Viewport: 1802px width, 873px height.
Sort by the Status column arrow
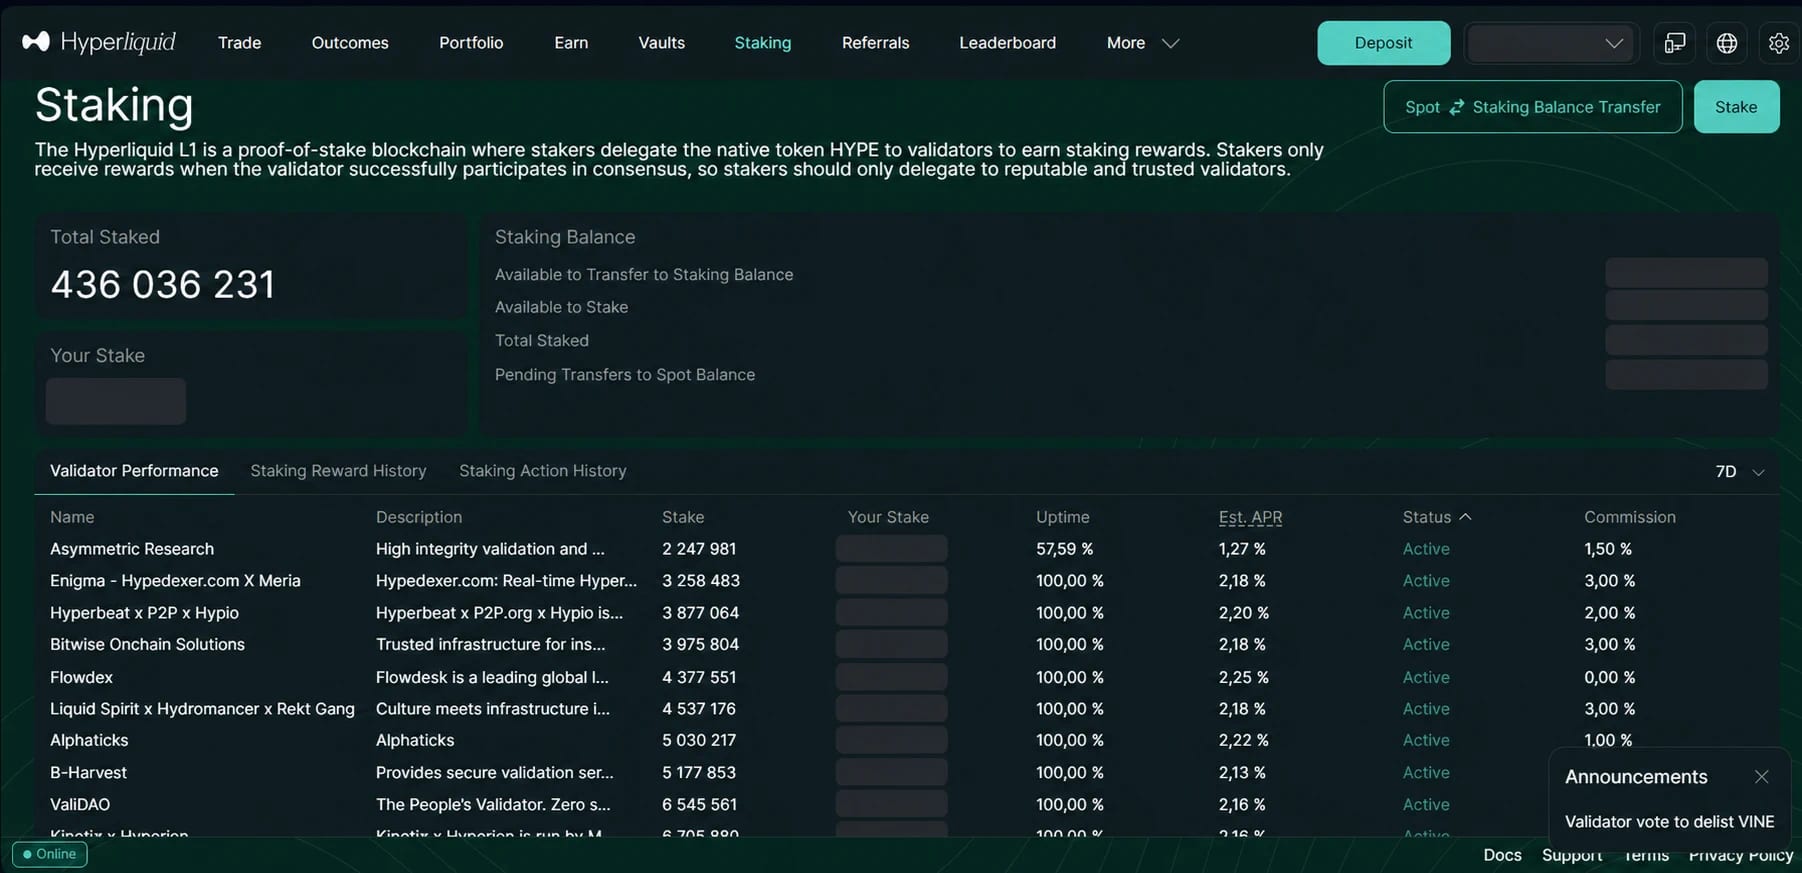point(1465,517)
